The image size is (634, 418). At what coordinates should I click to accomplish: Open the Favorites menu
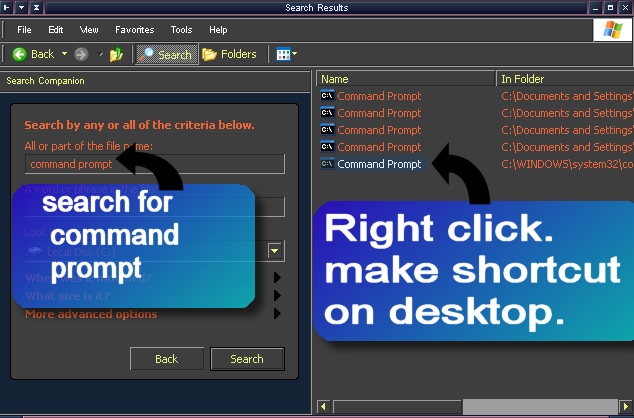135,30
